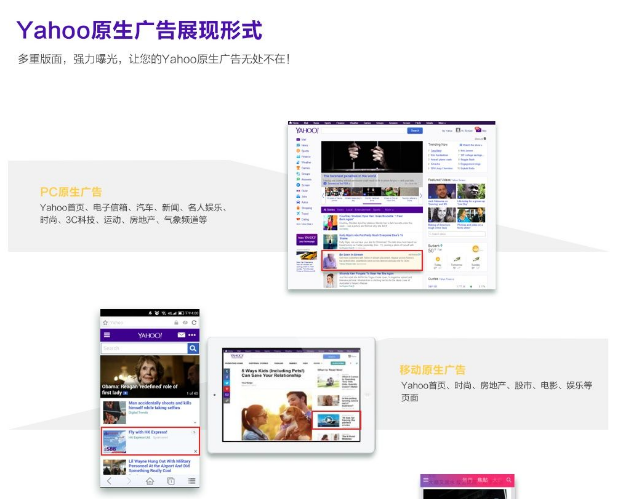Click the carousel previous arrow under desktop hero image
Image resolution: width=619 pixels, height=499 pixels.
[323, 195]
